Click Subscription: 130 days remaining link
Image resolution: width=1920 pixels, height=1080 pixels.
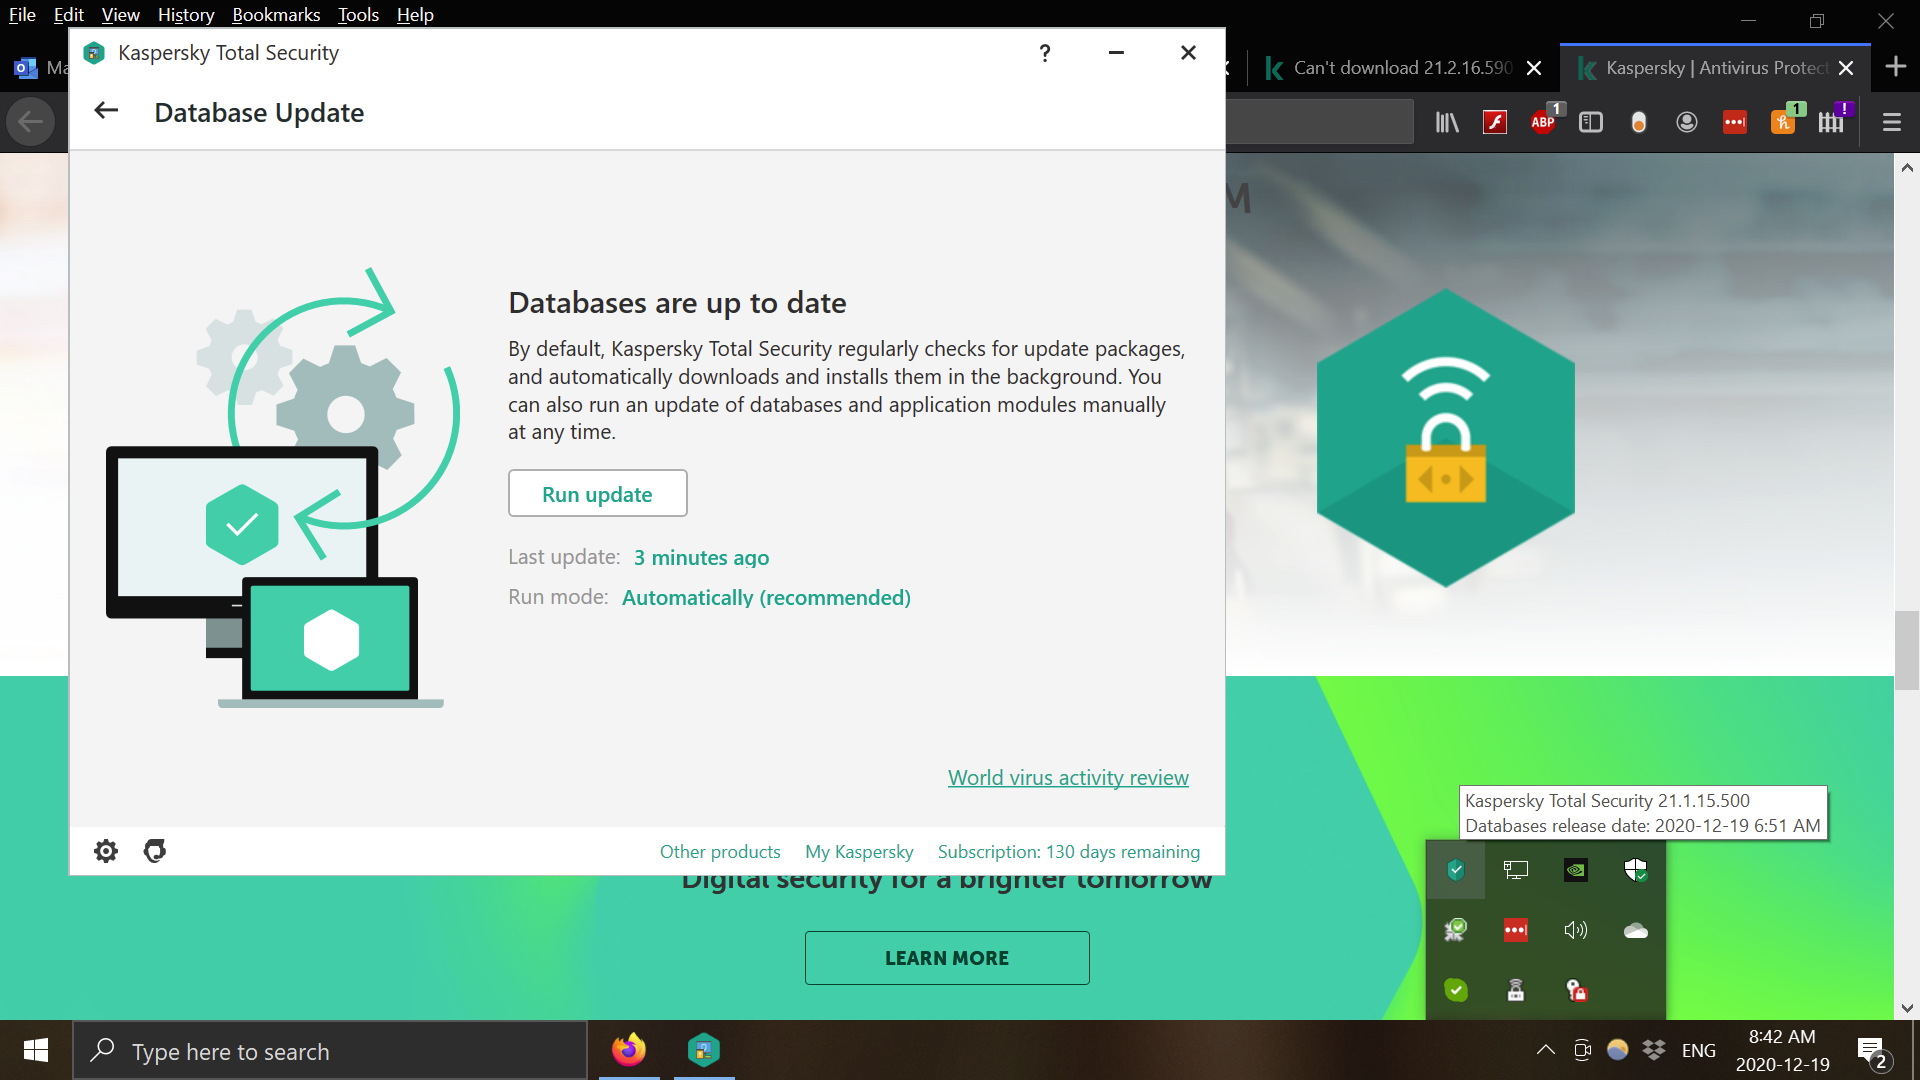click(x=1068, y=852)
